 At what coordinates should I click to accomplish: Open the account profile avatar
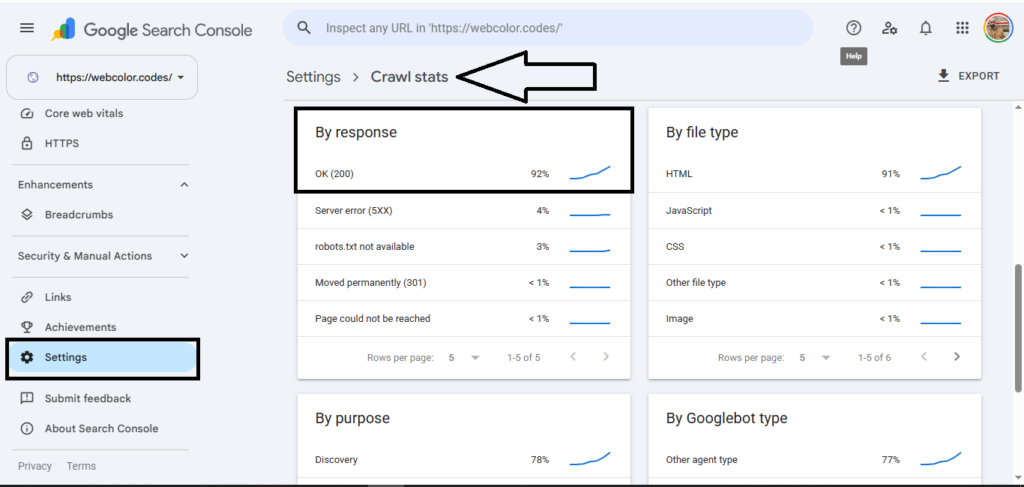[999, 28]
